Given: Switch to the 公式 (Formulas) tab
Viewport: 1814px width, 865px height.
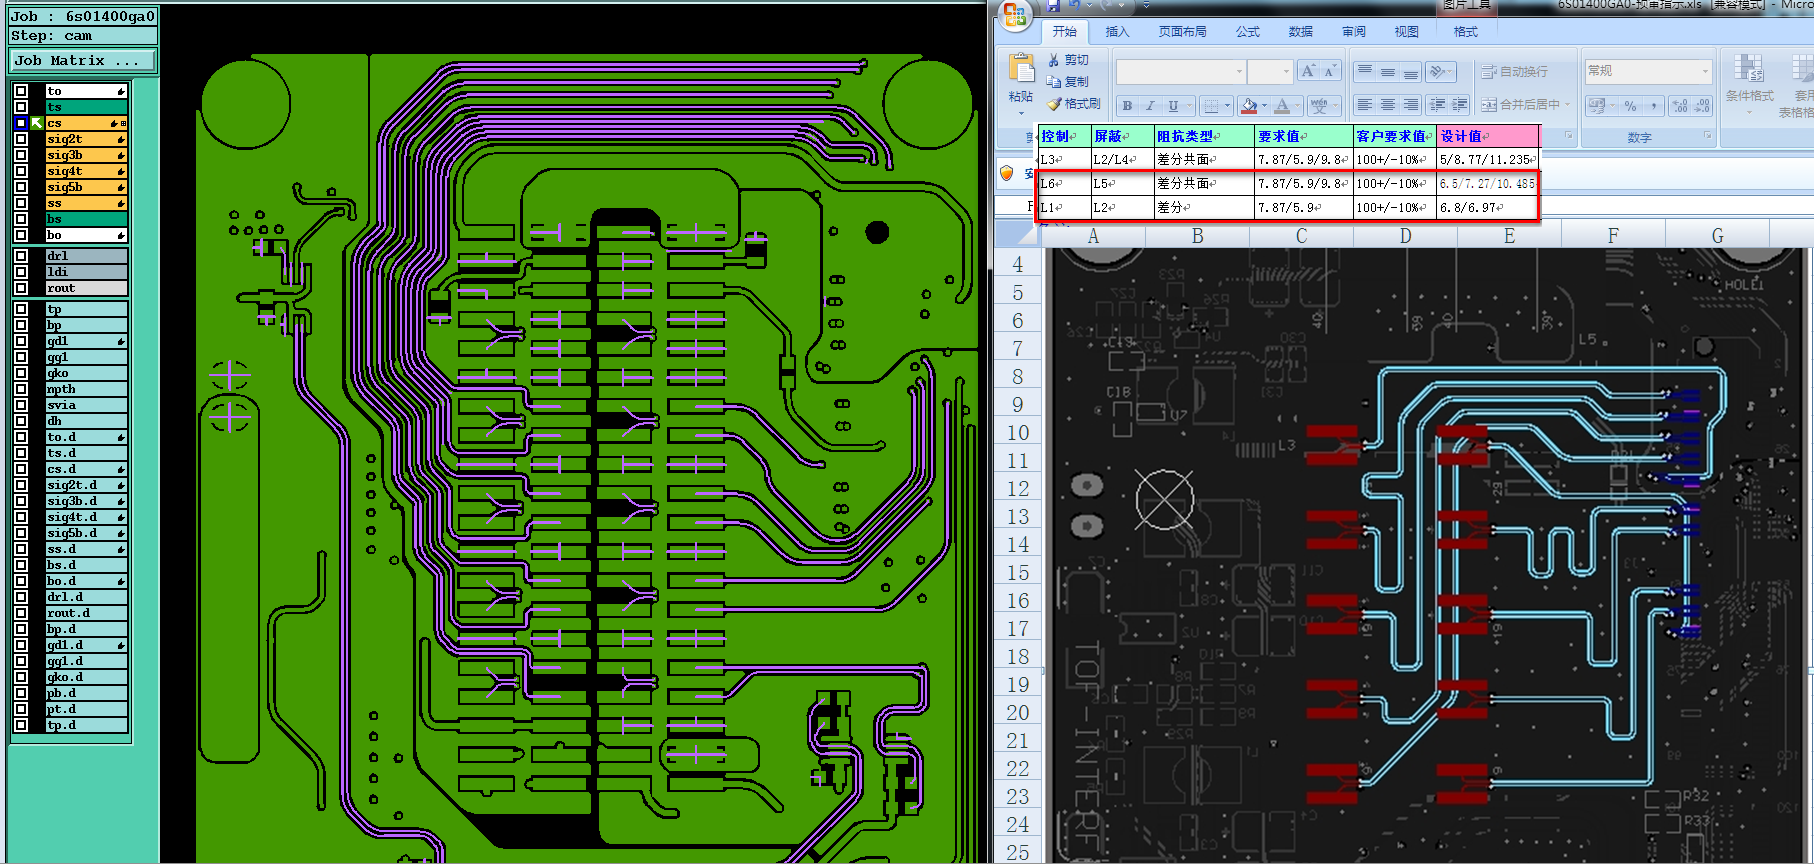Looking at the screenshot, I should tap(1247, 32).
